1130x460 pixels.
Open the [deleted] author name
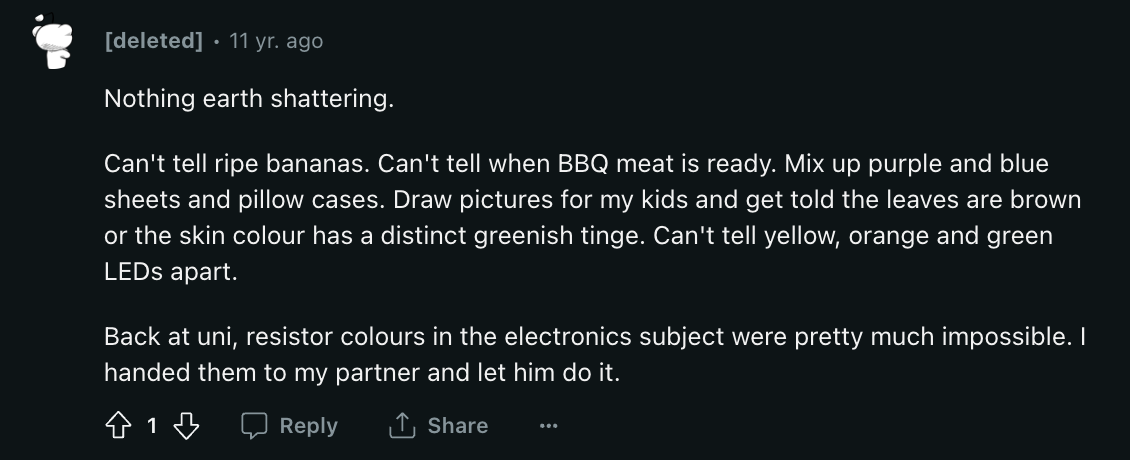[154, 41]
